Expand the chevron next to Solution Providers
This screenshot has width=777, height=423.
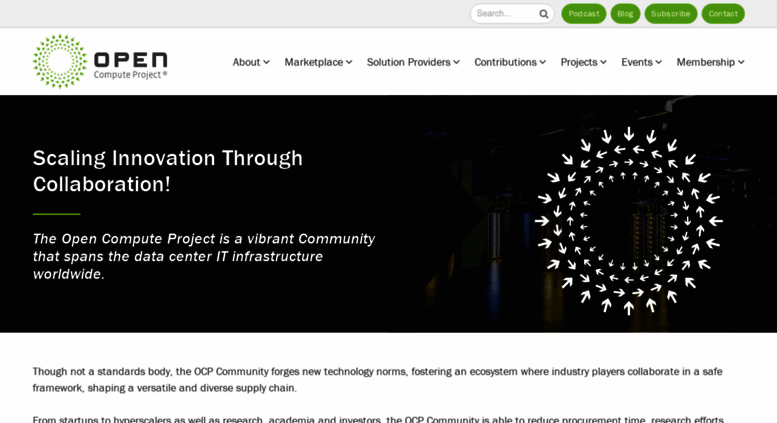click(x=456, y=62)
